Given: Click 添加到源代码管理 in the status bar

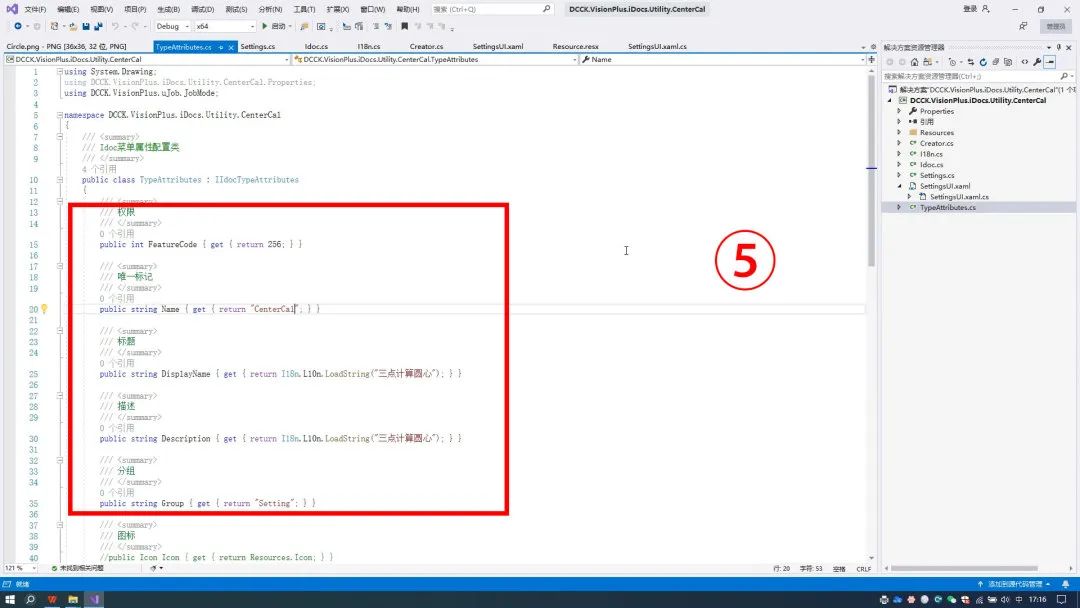Looking at the screenshot, I should (1014, 584).
